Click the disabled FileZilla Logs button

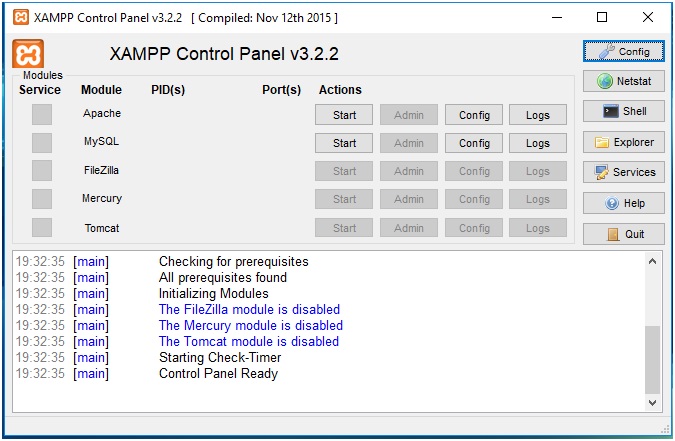click(538, 171)
